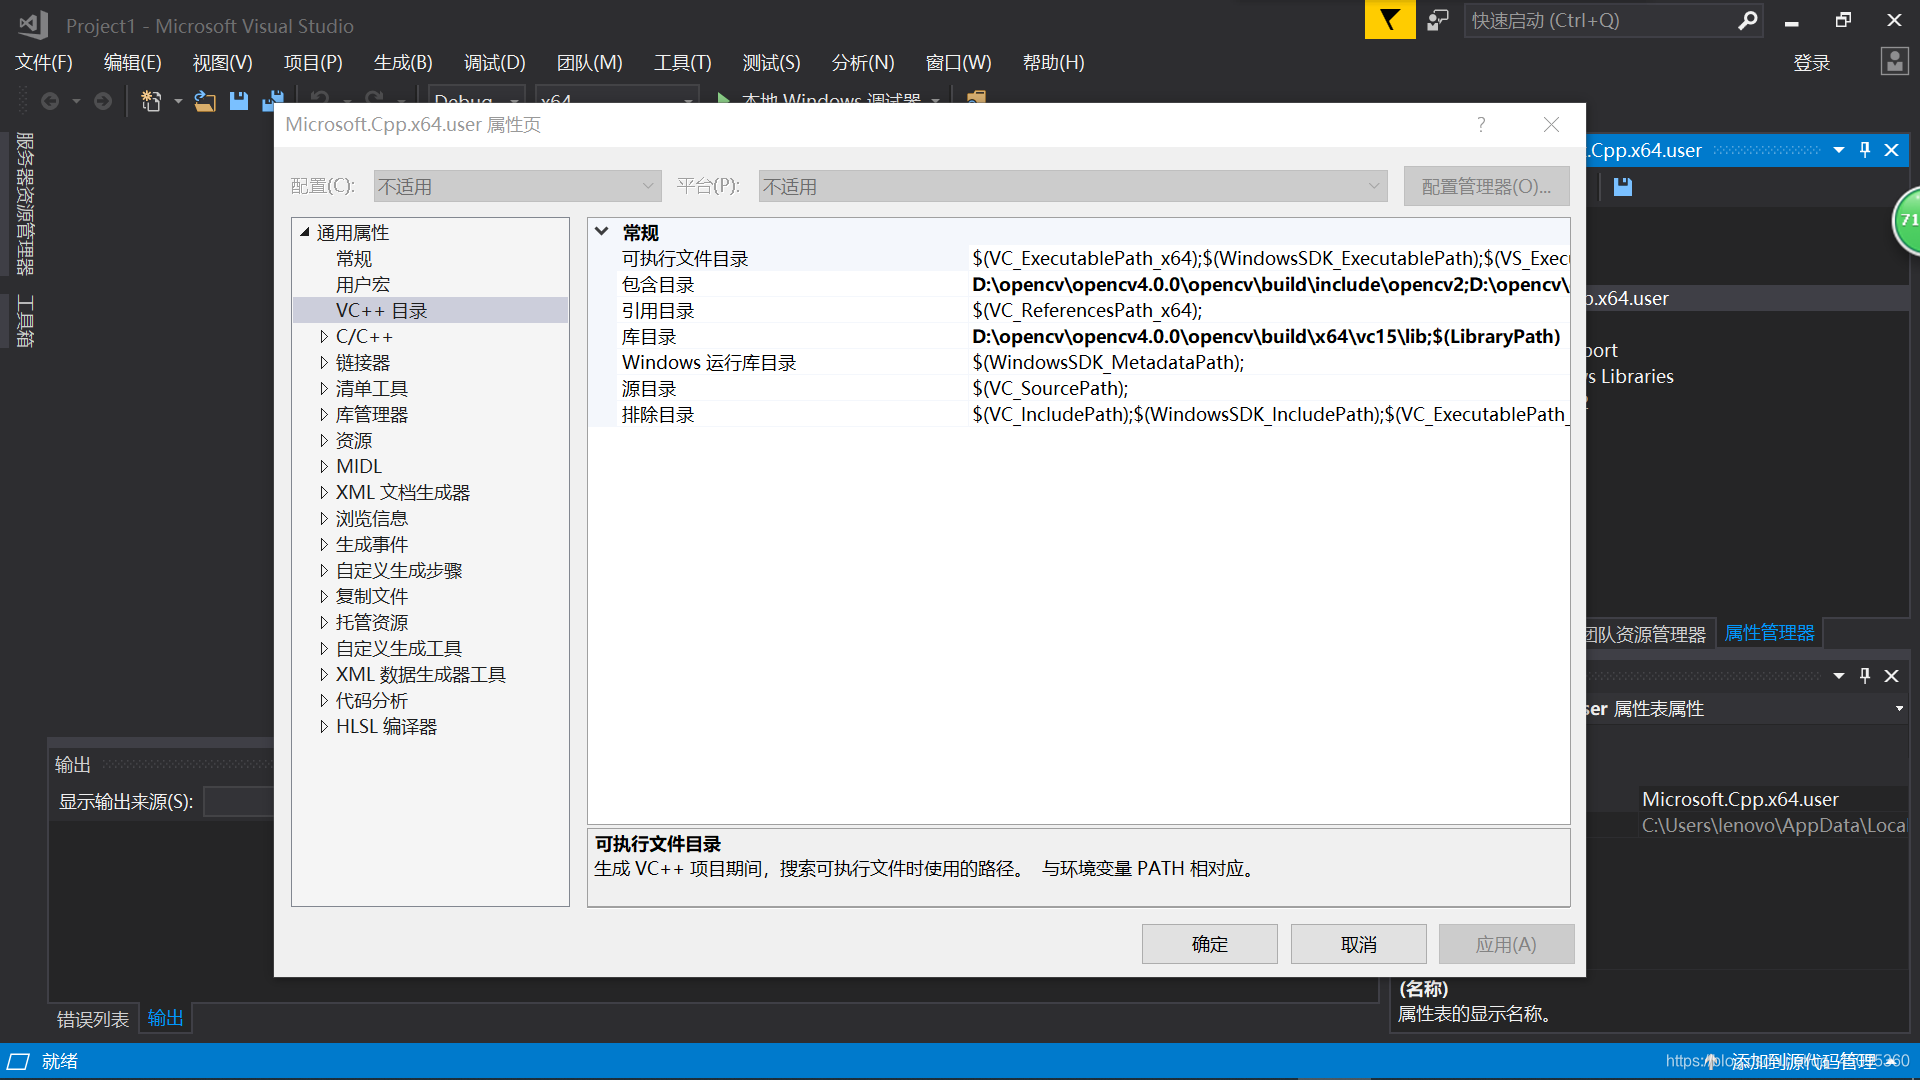Screen dimensions: 1920x1080
Task: Click the Save All icon in main toolbar
Action: point(272,101)
